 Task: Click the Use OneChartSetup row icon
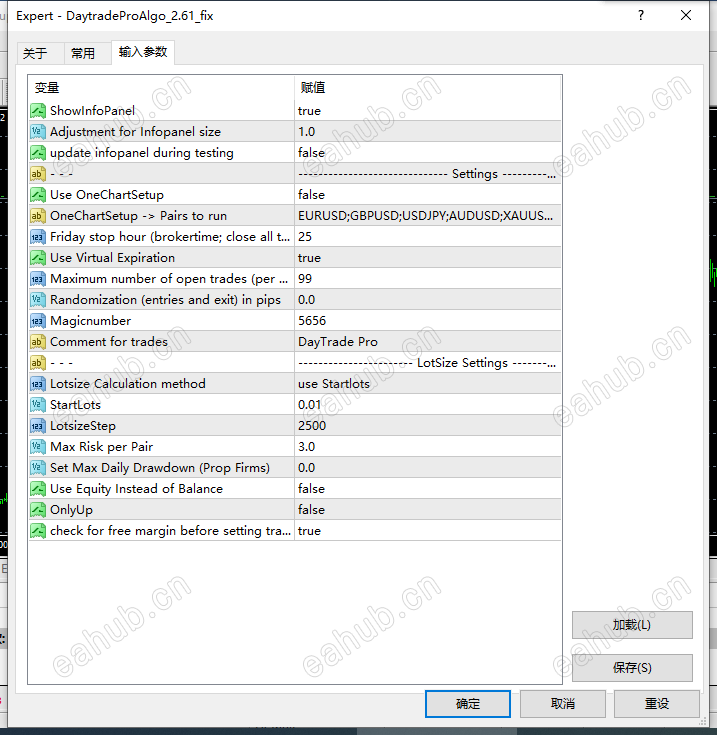click(38, 195)
